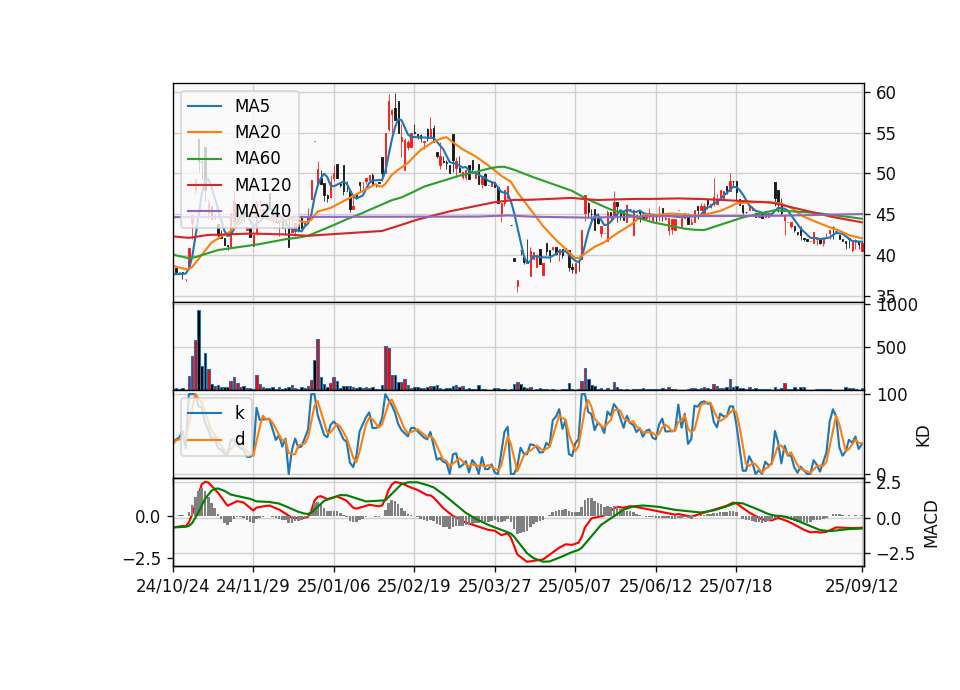Click the 1000 volume axis label
The height and width of the screenshot is (690, 960).
pos(897,305)
